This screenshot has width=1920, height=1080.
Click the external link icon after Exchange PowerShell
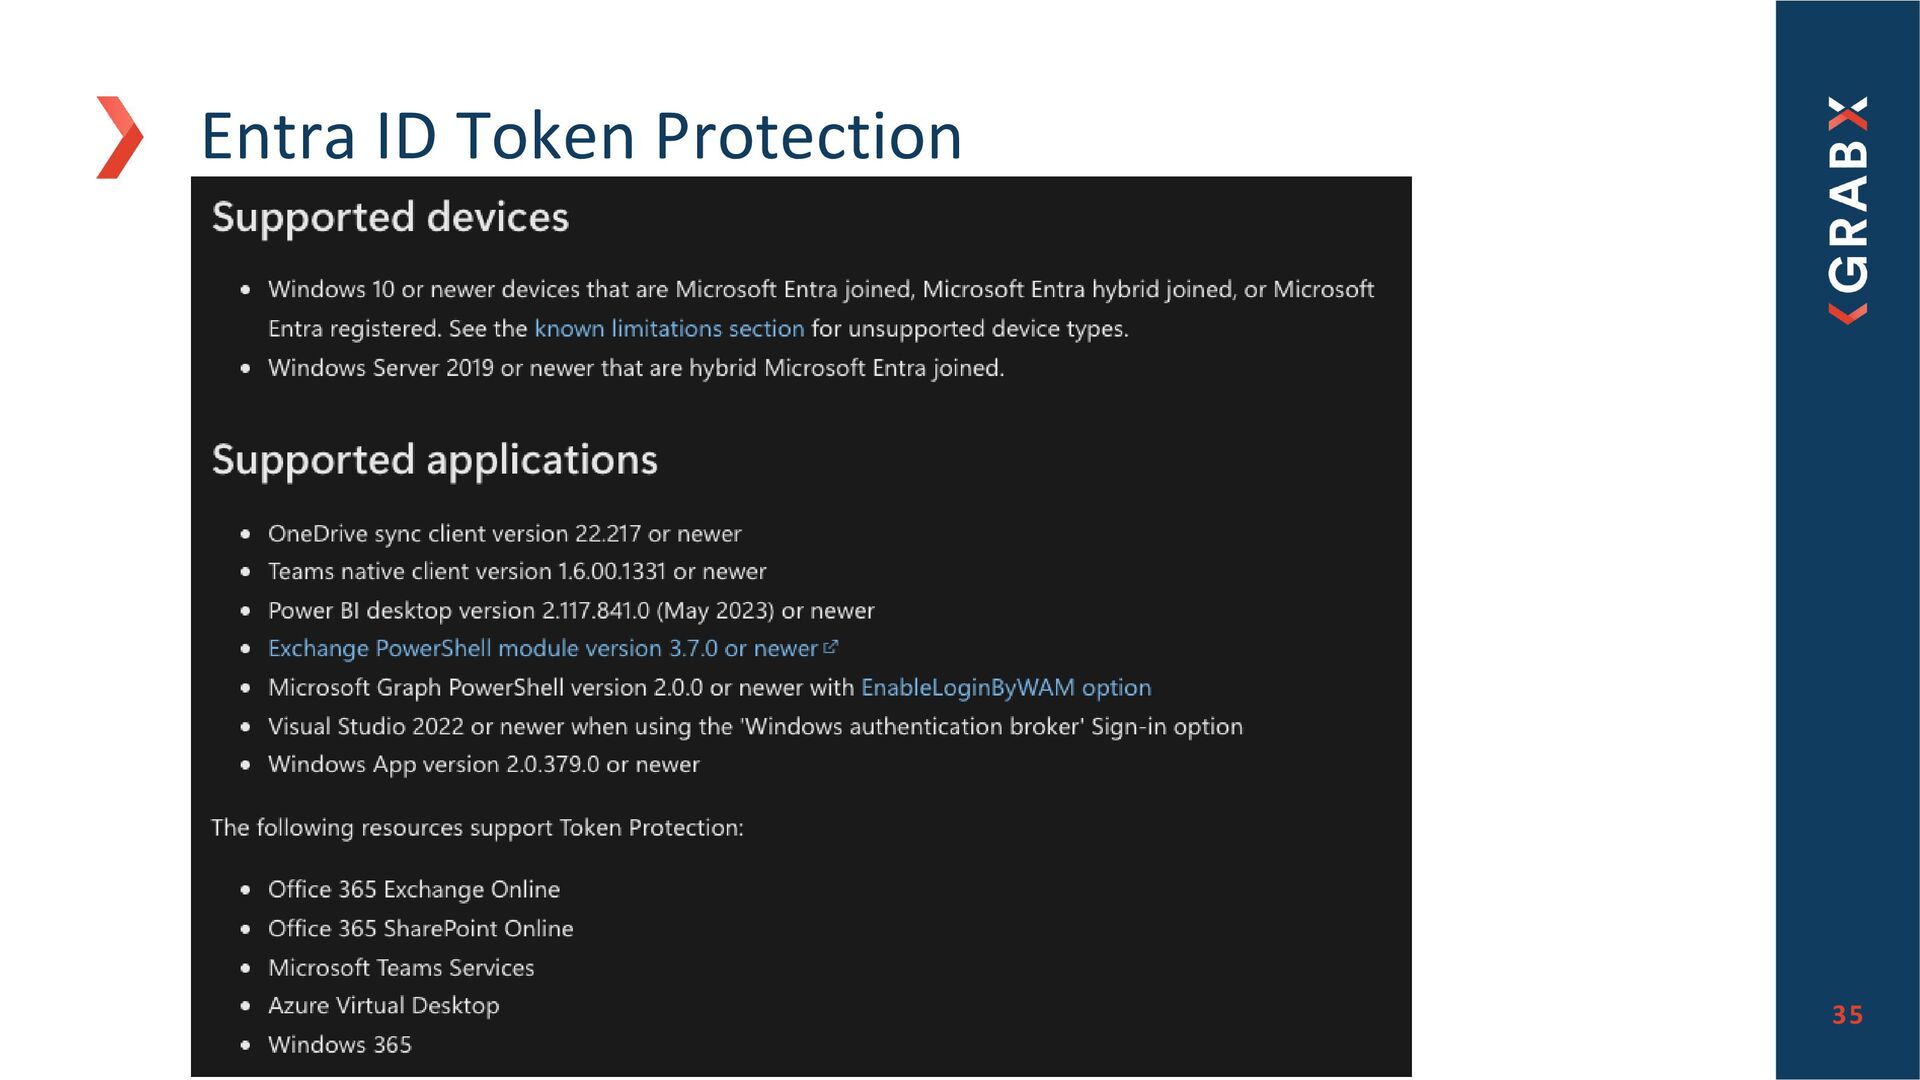click(830, 648)
